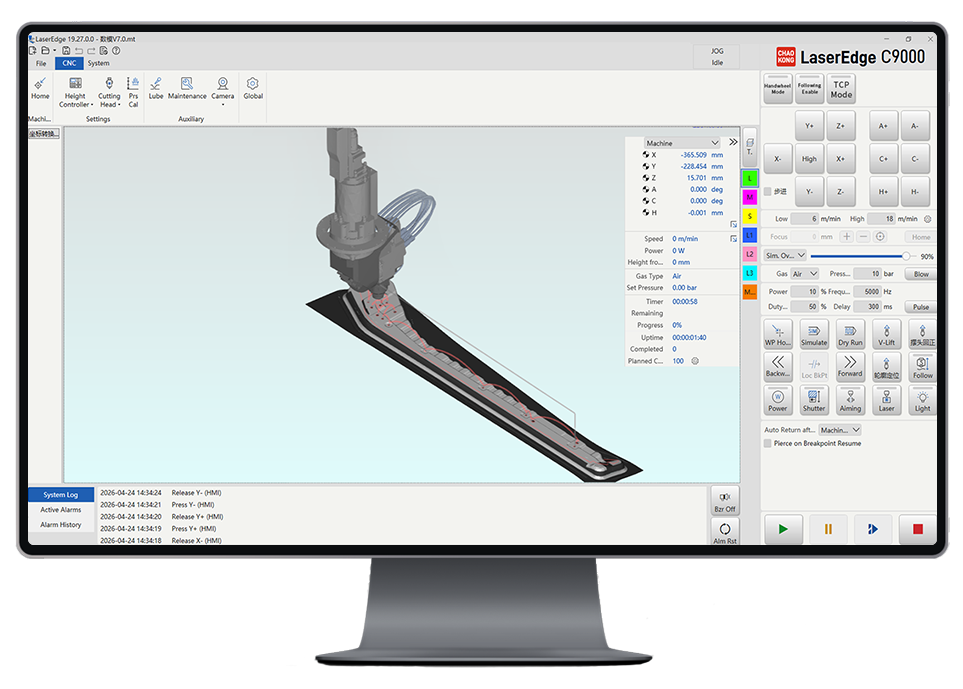Open the Camera tool

pyautogui.click(x=223, y=91)
